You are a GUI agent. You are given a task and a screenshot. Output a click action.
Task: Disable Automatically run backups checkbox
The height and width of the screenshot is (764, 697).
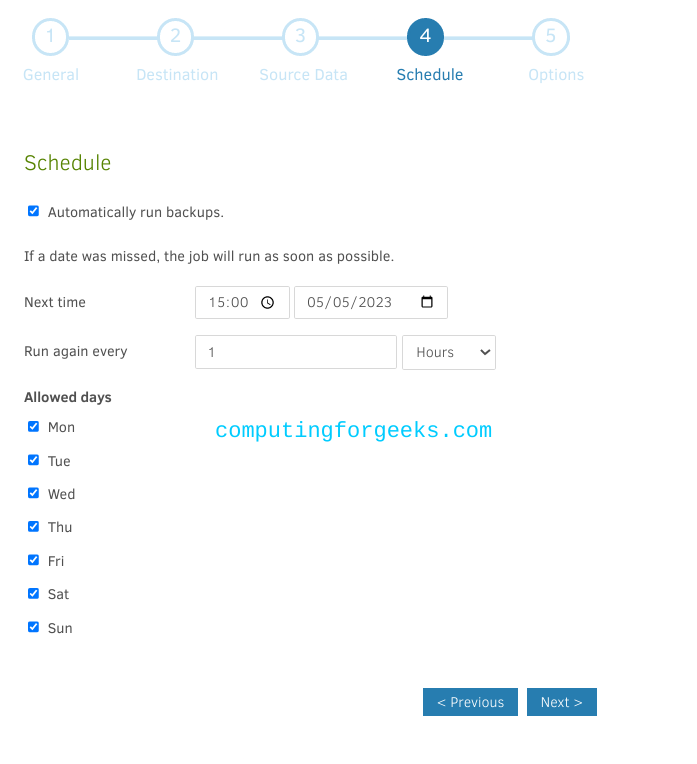pyautogui.click(x=33, y=211)
